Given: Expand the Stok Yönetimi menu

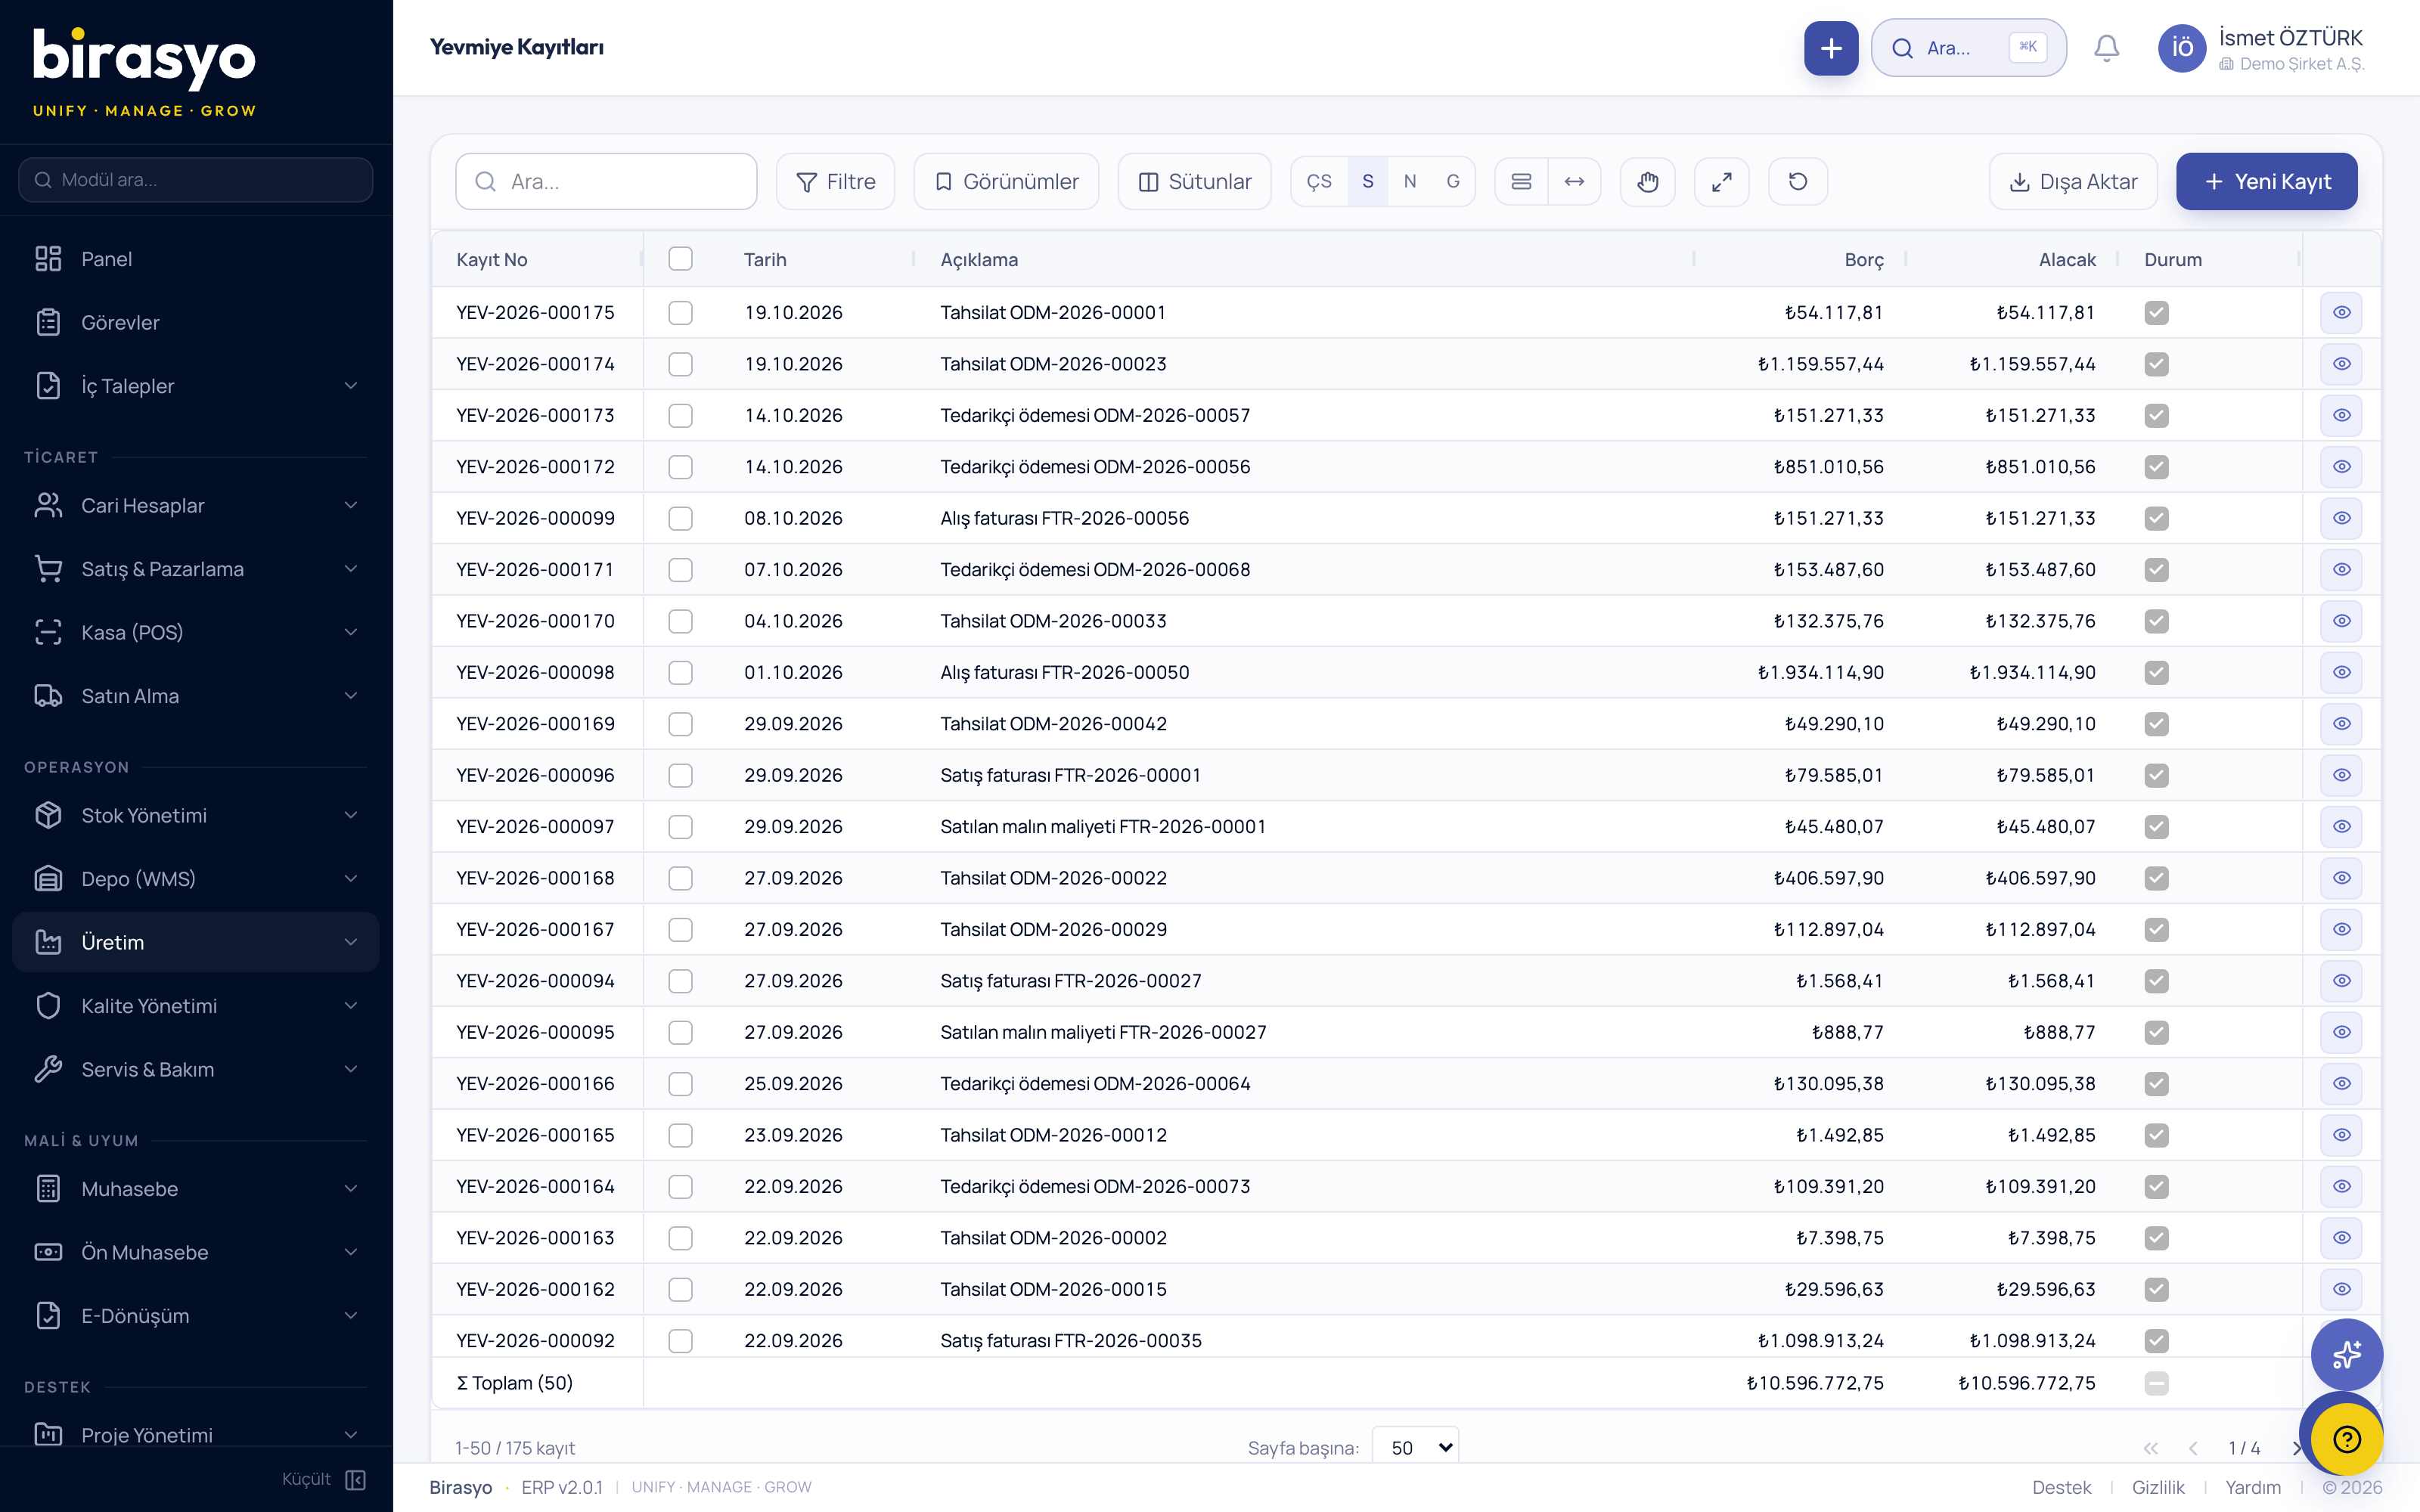Looking at the screenshot, I should (196, 815).
